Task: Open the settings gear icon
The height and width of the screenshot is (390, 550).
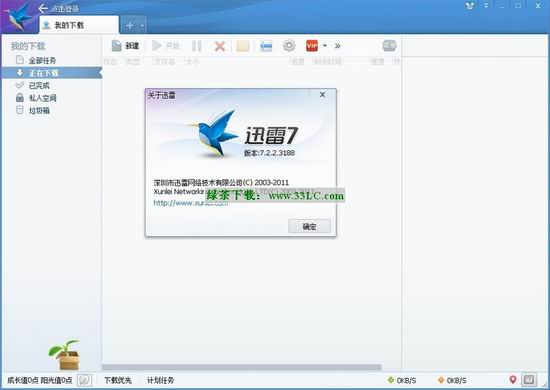Action: (289, 46)
